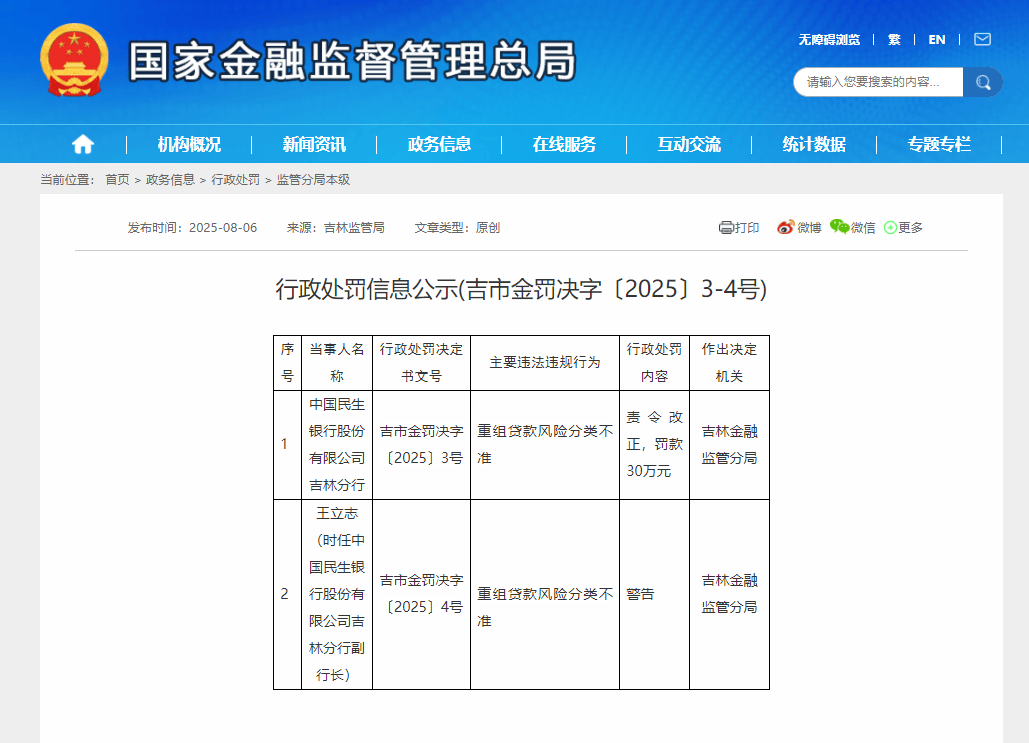Screen dimensions: 1029x743
Task: Open the 机构概况 menu
Action: tap(189, 144)
